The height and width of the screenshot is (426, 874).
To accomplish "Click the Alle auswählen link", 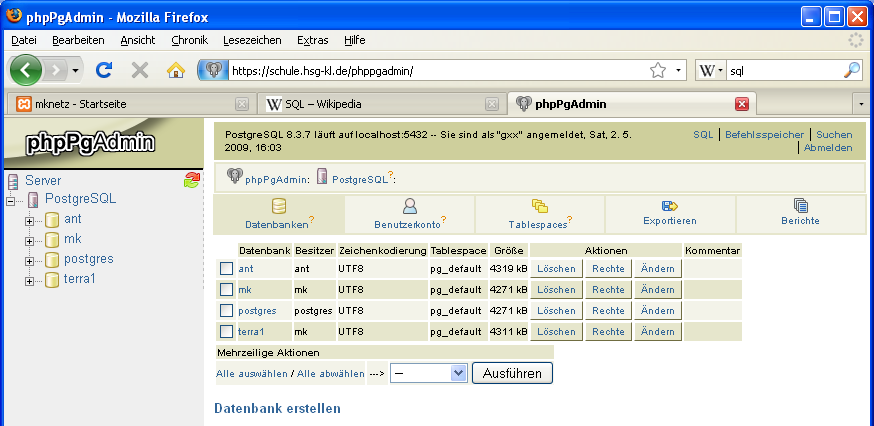I will (x=252, y=374).
